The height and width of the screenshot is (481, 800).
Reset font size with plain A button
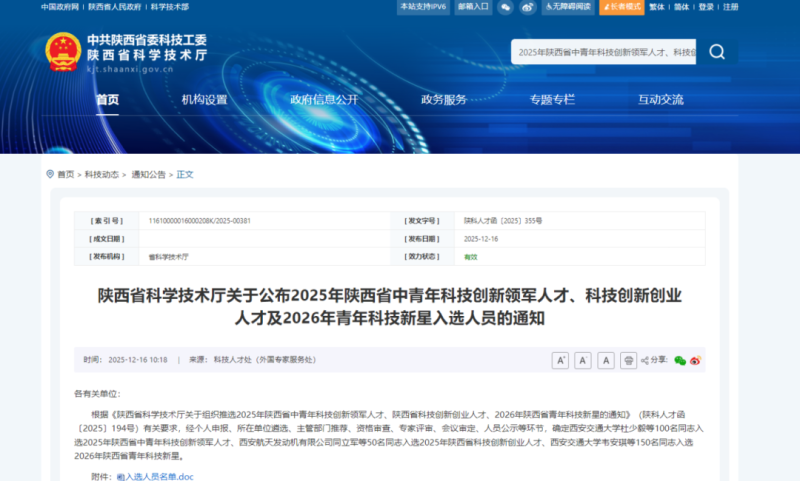pos(606,360)
